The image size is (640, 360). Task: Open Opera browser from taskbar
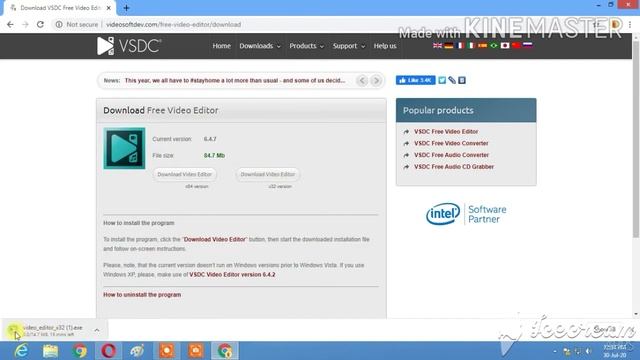[108, 351]
